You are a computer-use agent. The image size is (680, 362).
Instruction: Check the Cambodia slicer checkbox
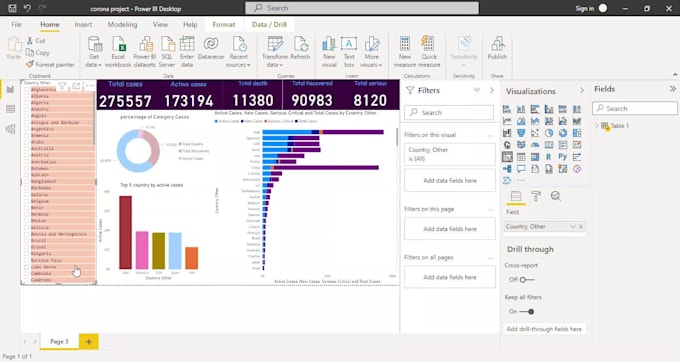click(26, 274)
